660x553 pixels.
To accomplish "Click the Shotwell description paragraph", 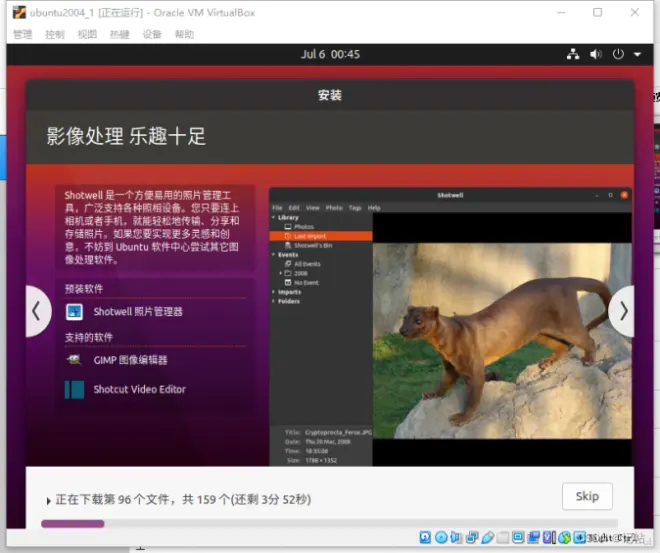I will 152,227.
